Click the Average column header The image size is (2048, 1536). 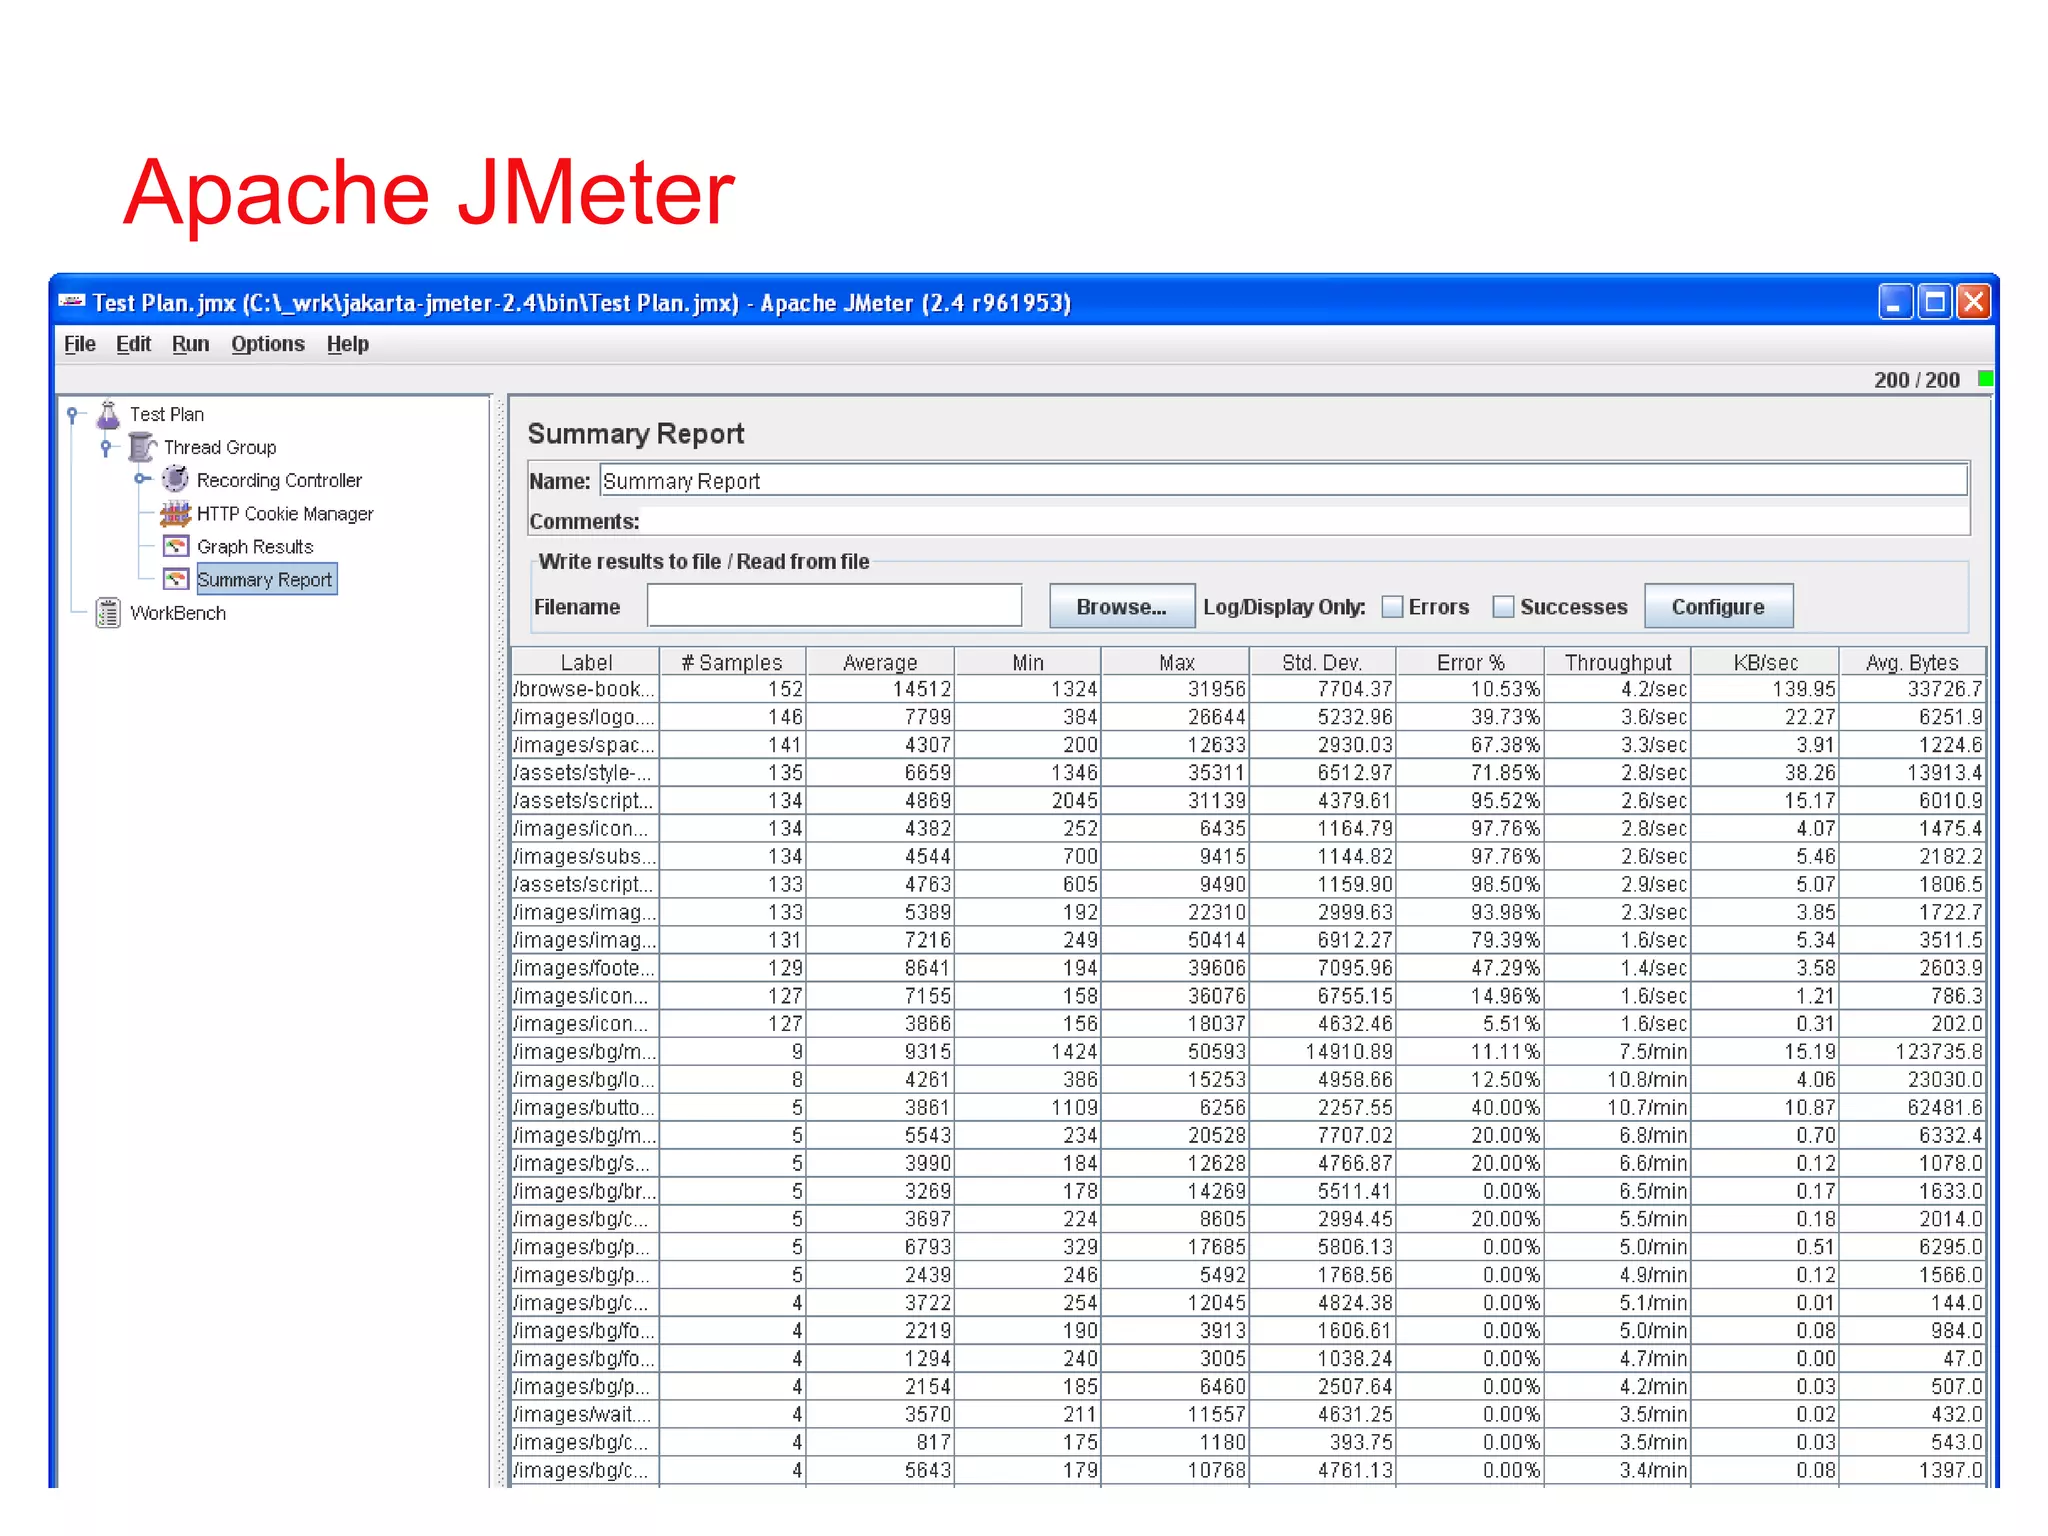click(880, 662)
